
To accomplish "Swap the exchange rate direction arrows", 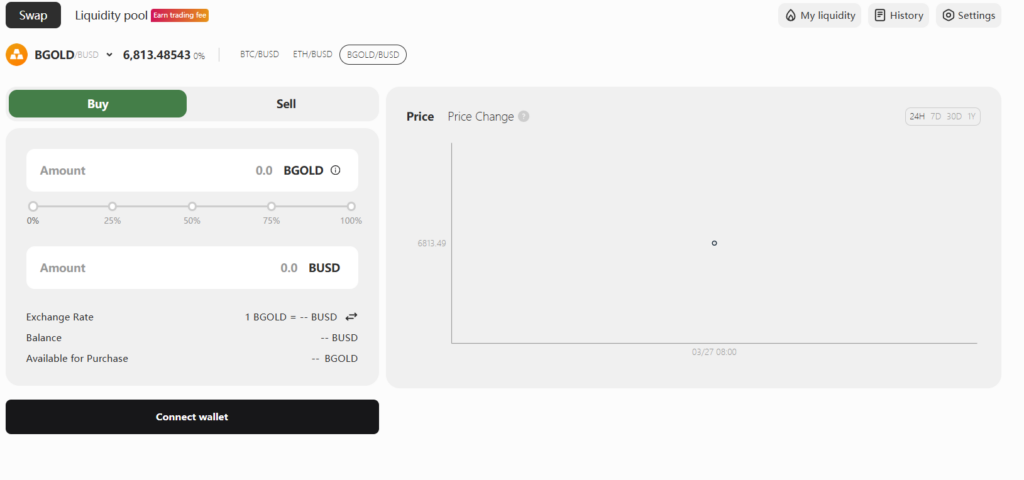I will pos(351,317).
